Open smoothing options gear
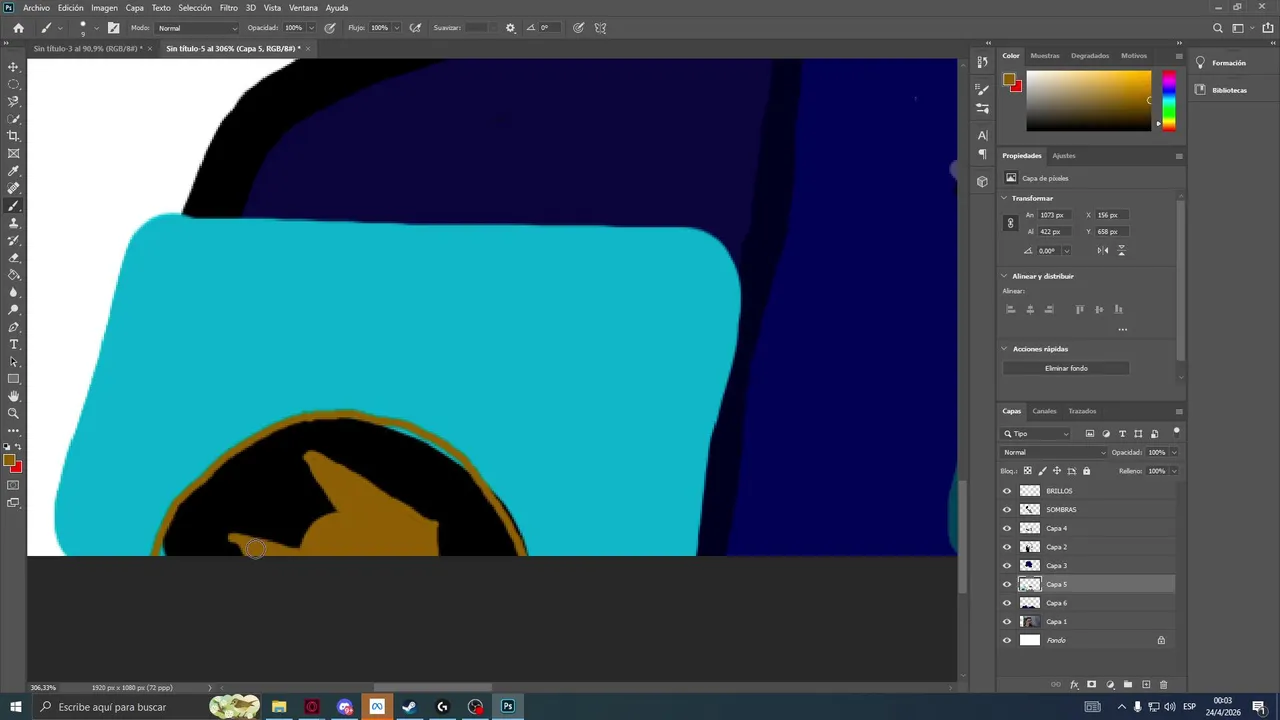Screen dimensions: 1280x720 (510, 28)
